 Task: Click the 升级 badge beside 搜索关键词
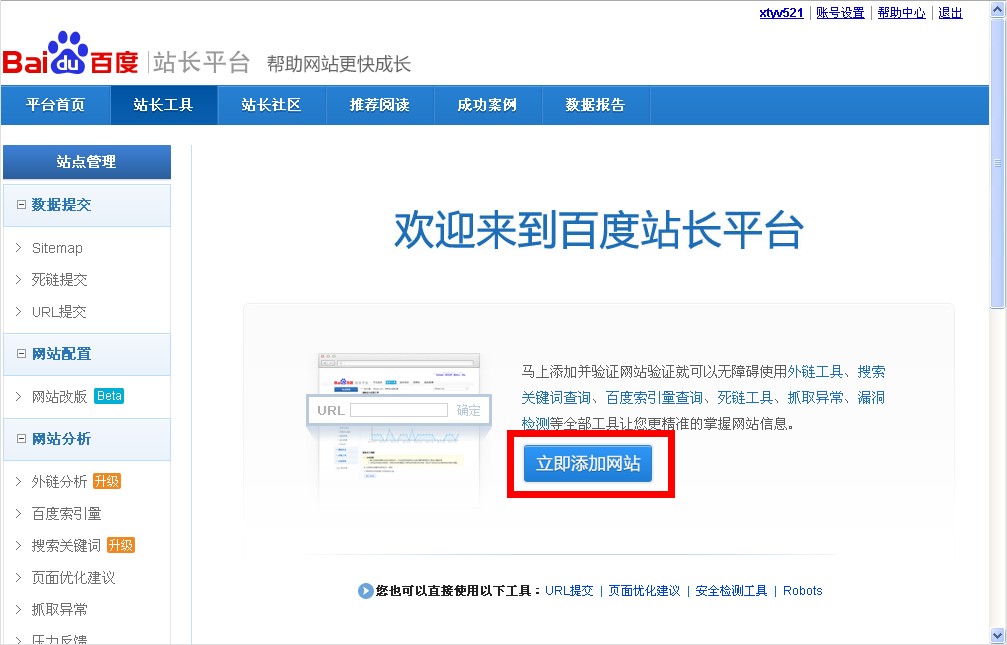click(x=122, y=545)
